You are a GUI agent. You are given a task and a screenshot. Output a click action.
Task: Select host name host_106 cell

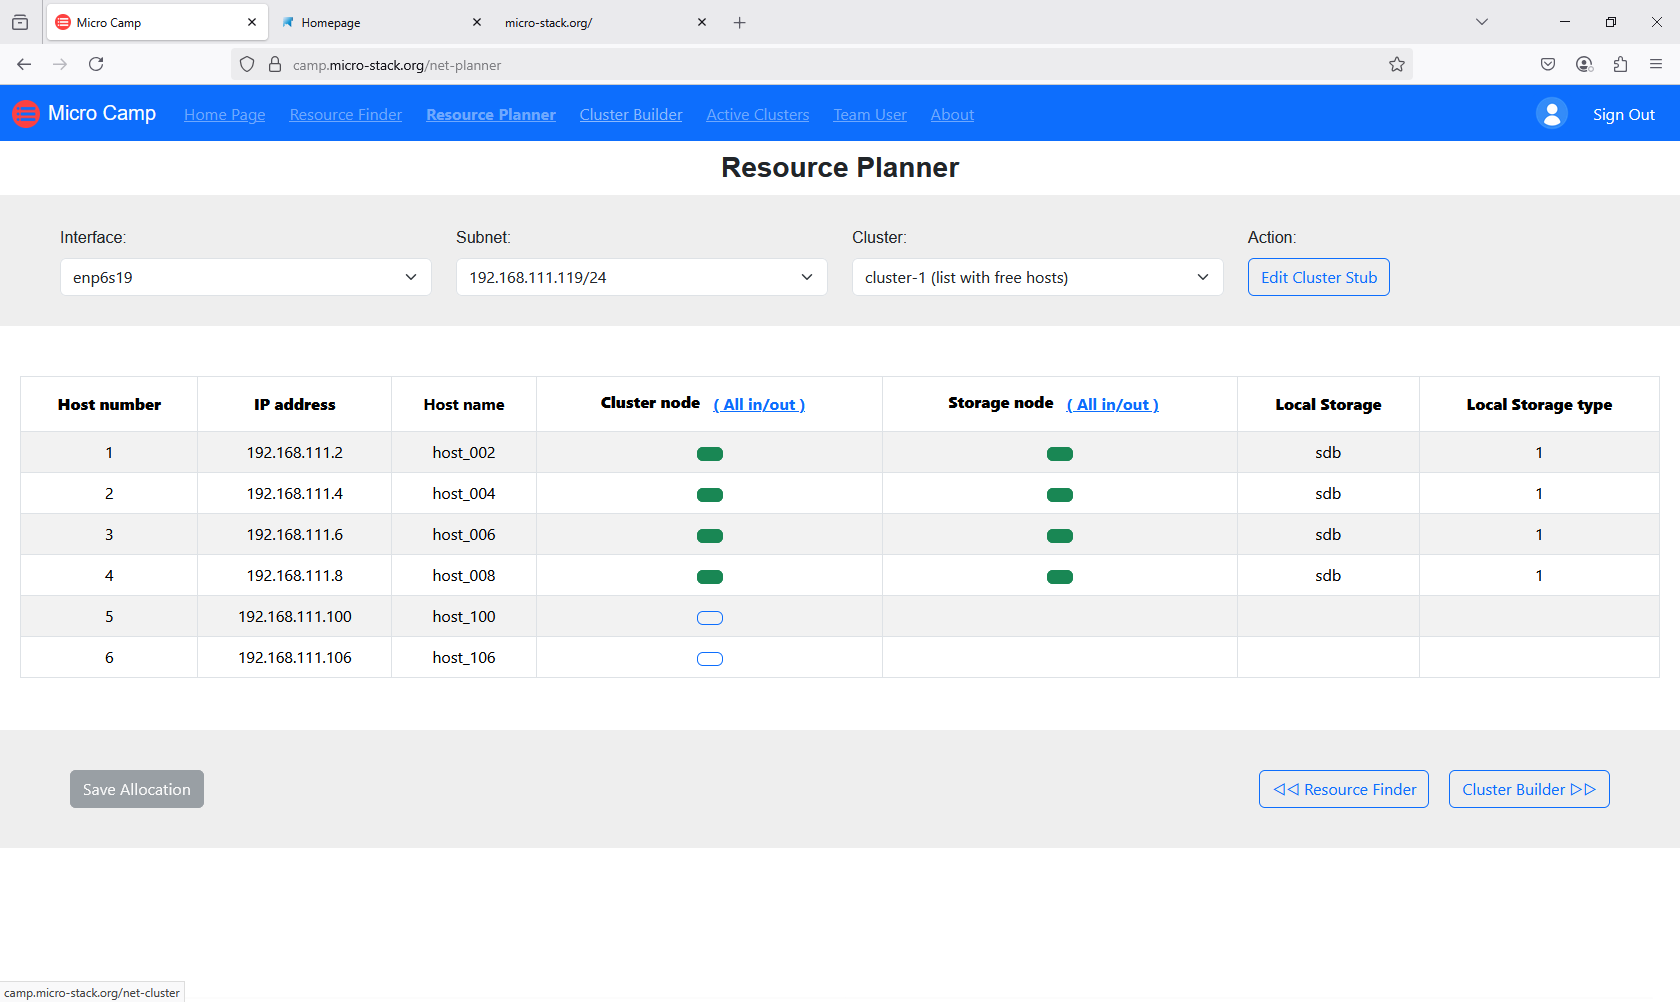[x=464, y=658]
